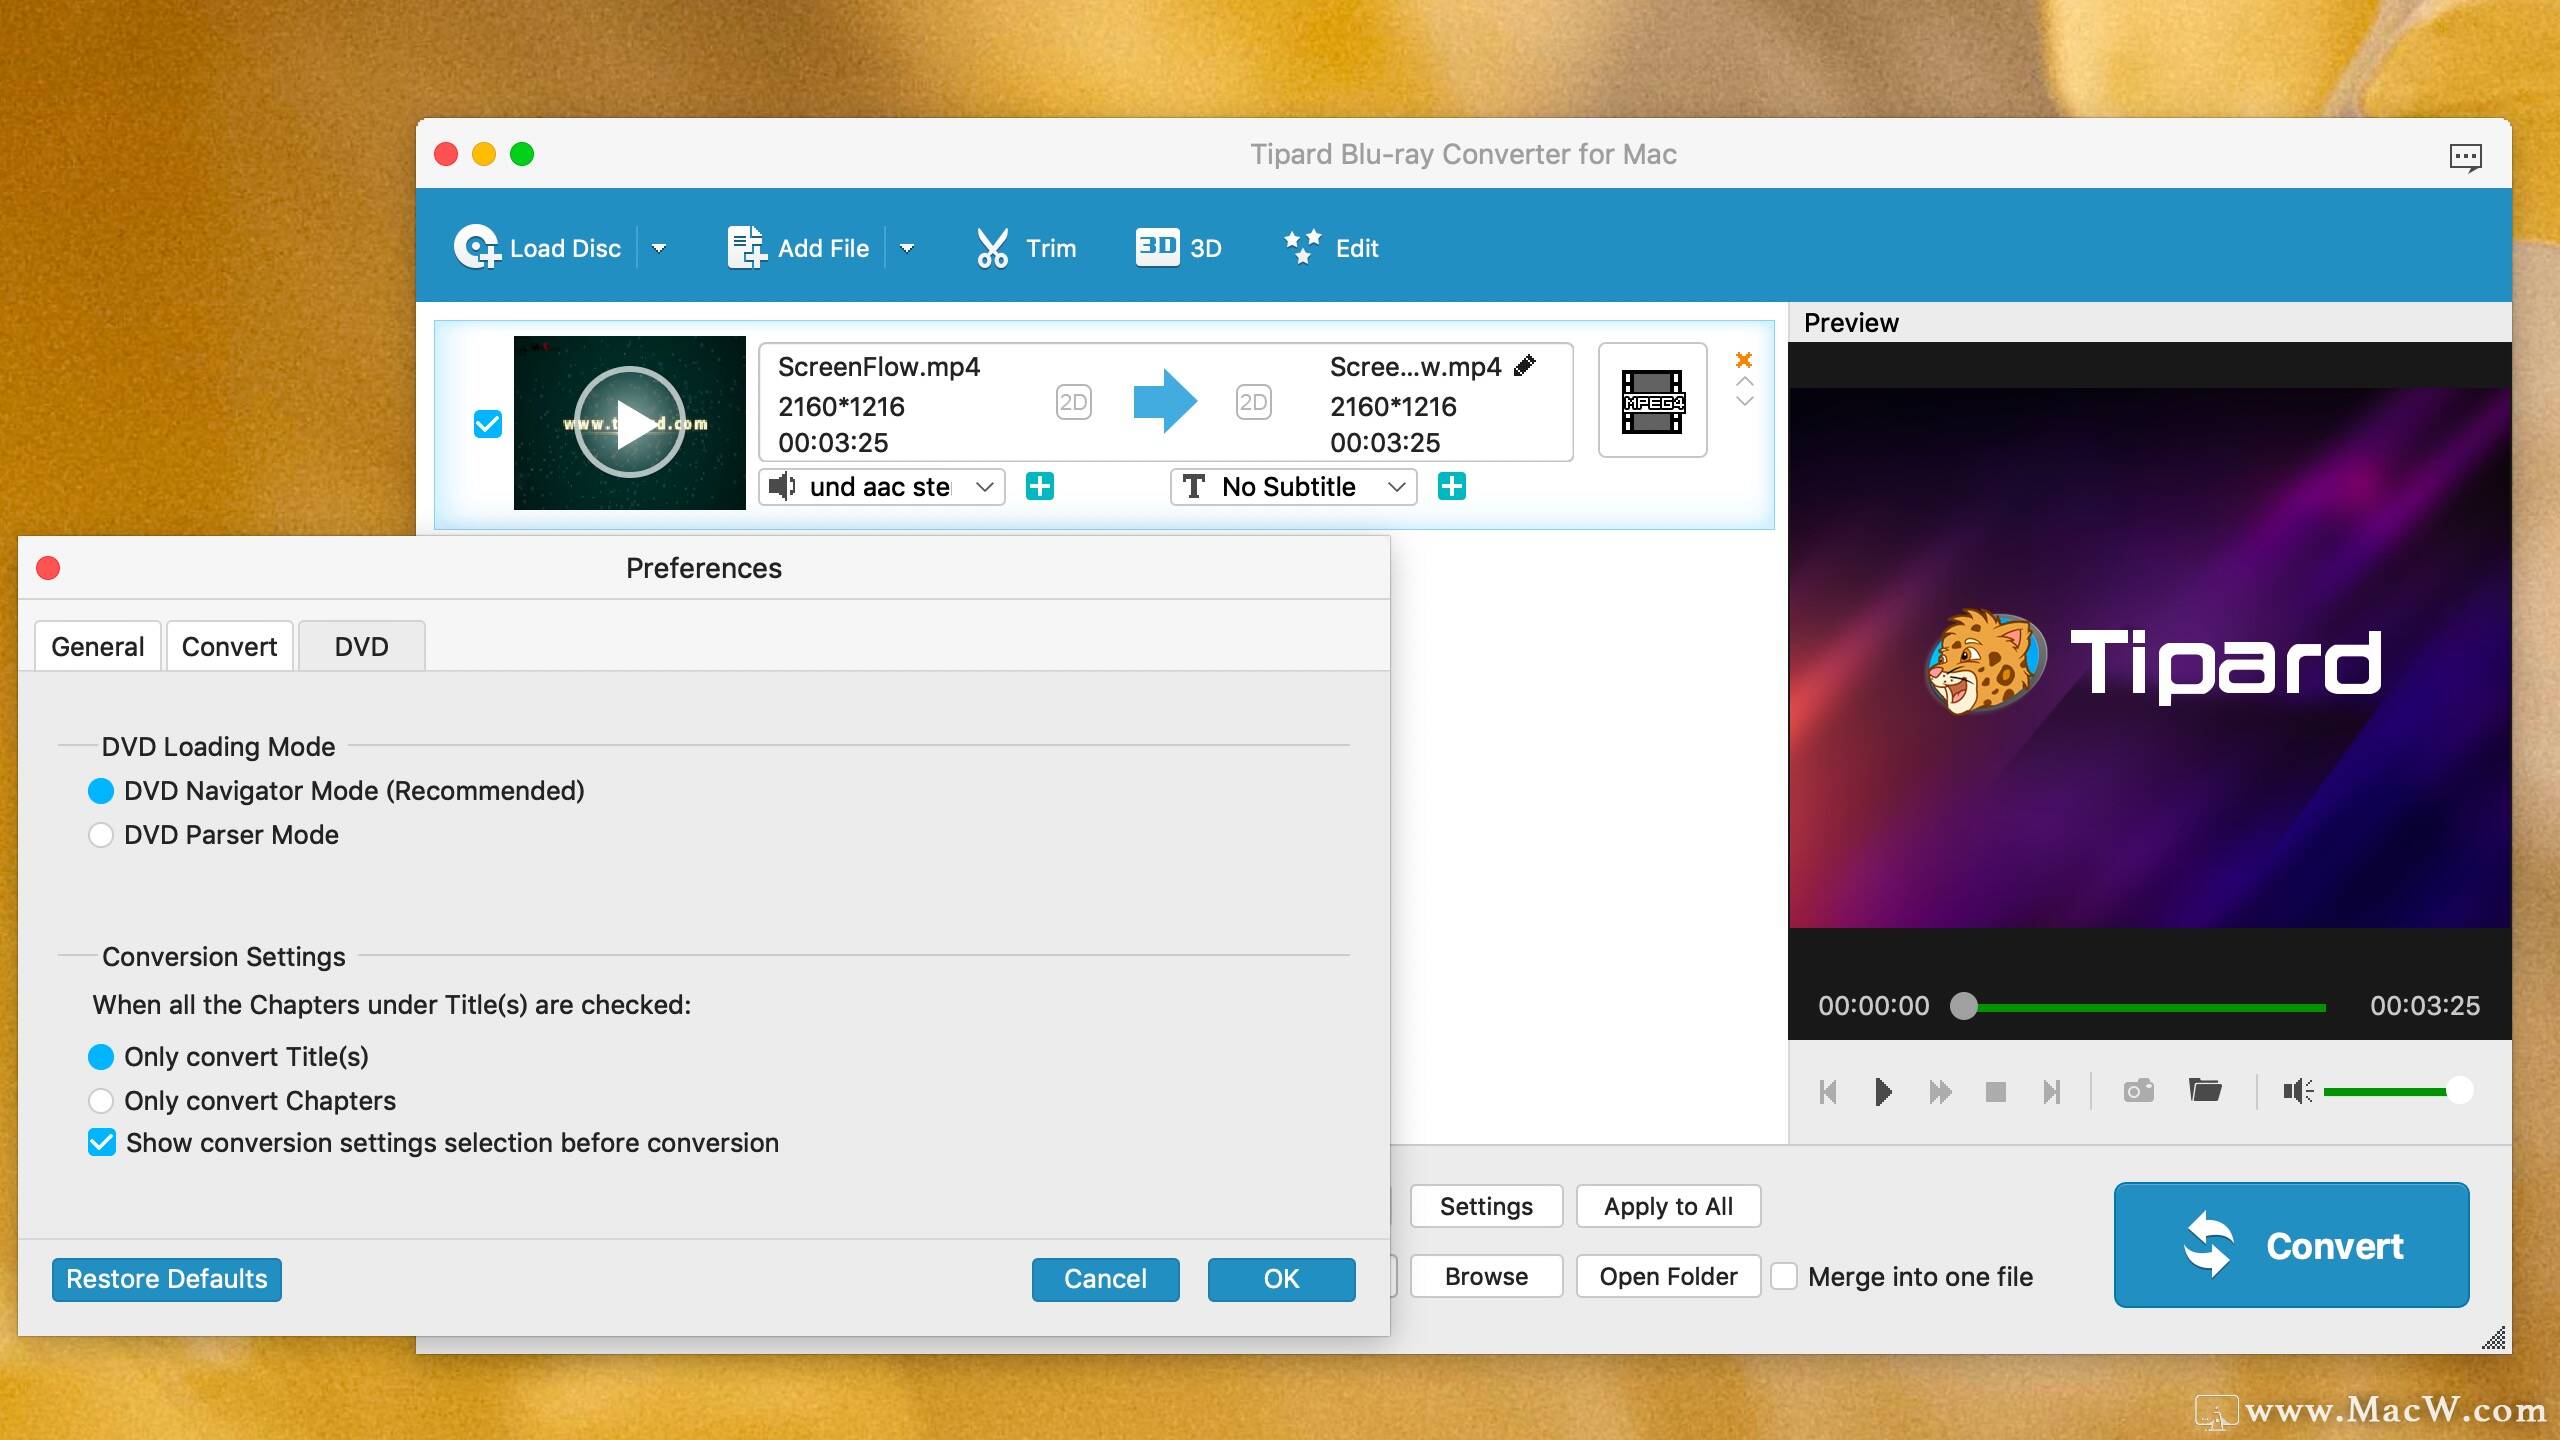2560x1440 pixels.
Task: Click Cancel in Preferences dialog
Action: [x=1106, y=1279]
